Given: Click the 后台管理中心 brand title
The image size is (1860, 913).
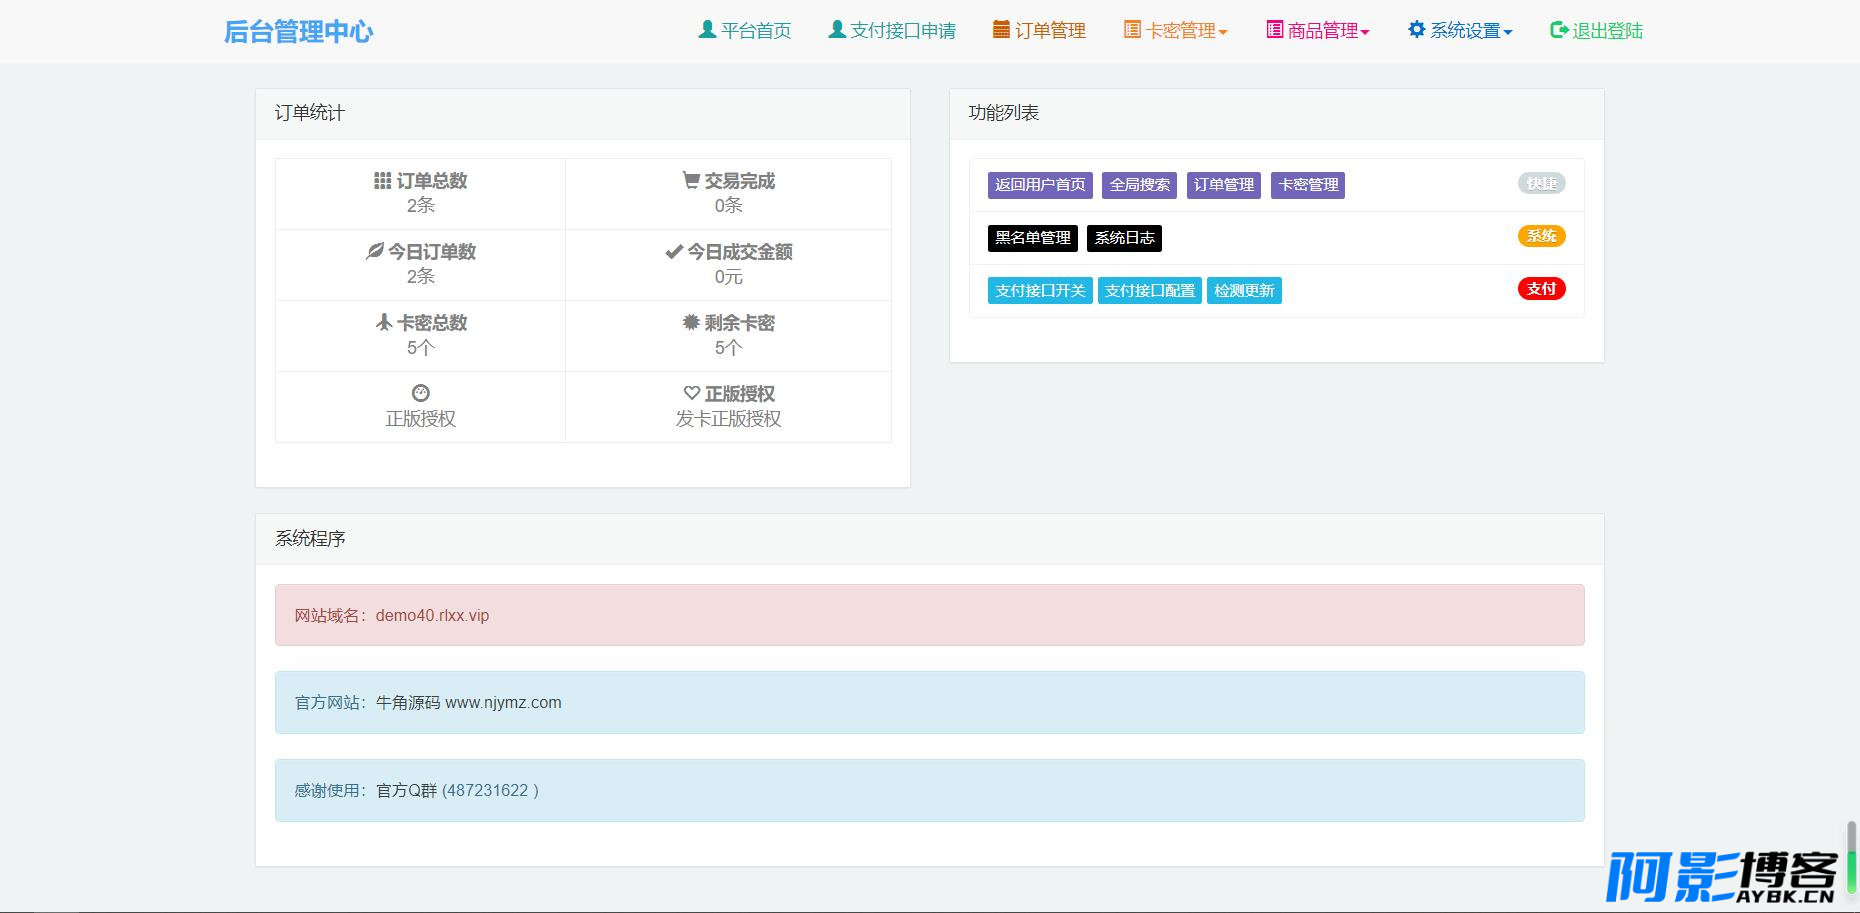Looking at the screenshot, I should click(x=298, y=32).
